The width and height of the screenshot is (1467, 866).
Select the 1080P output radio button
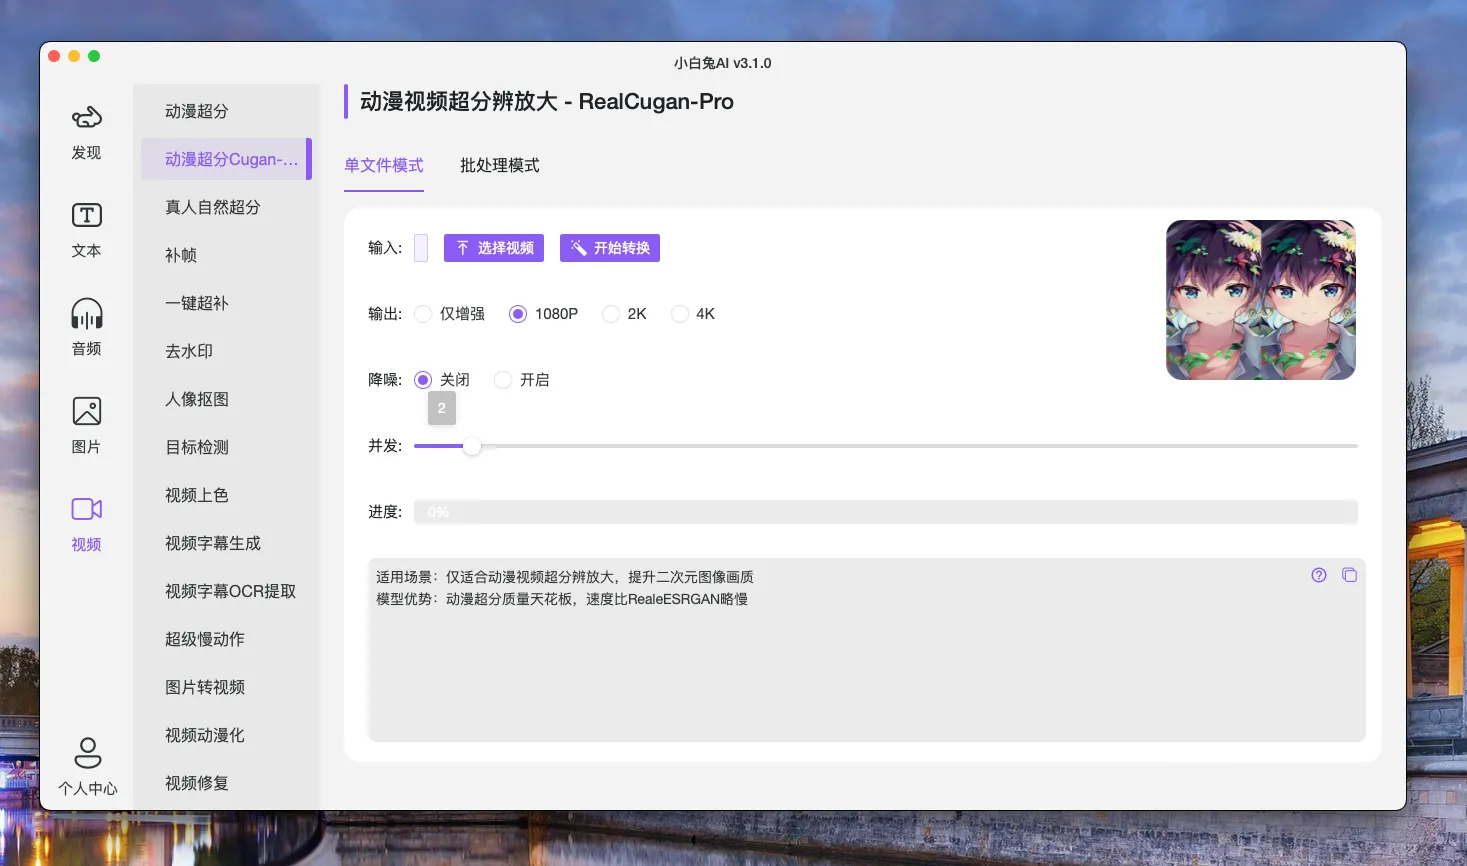click(x=518, y=314)
